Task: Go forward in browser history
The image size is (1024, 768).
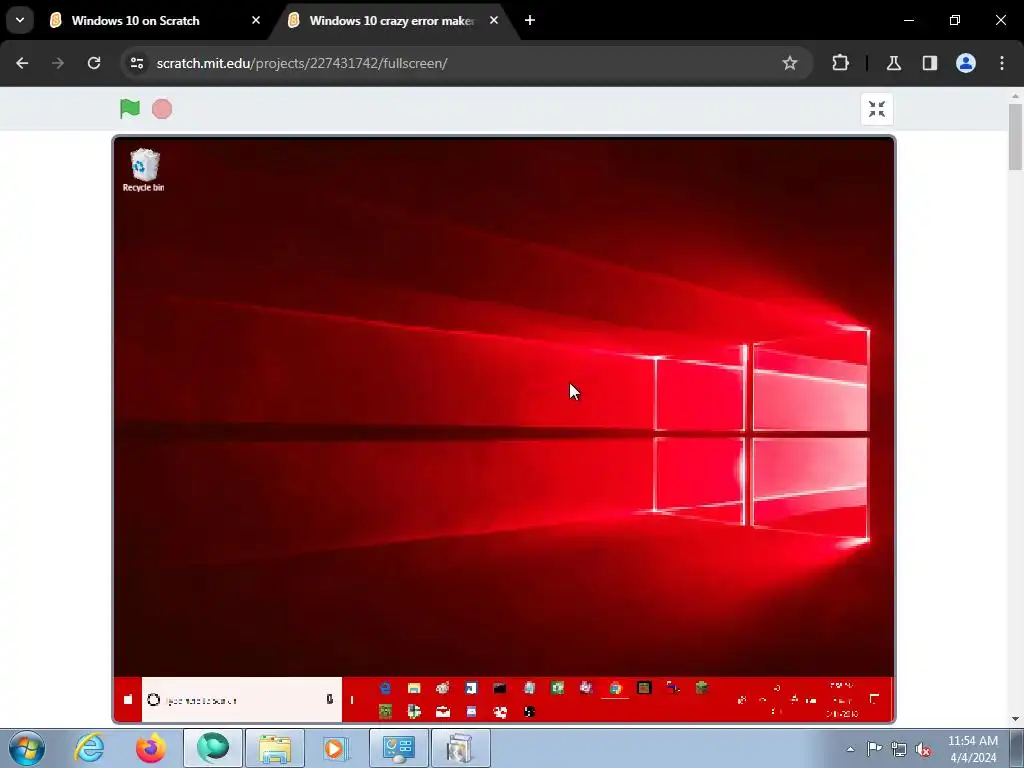Action: pyautogui.click(x=58, y=63)
